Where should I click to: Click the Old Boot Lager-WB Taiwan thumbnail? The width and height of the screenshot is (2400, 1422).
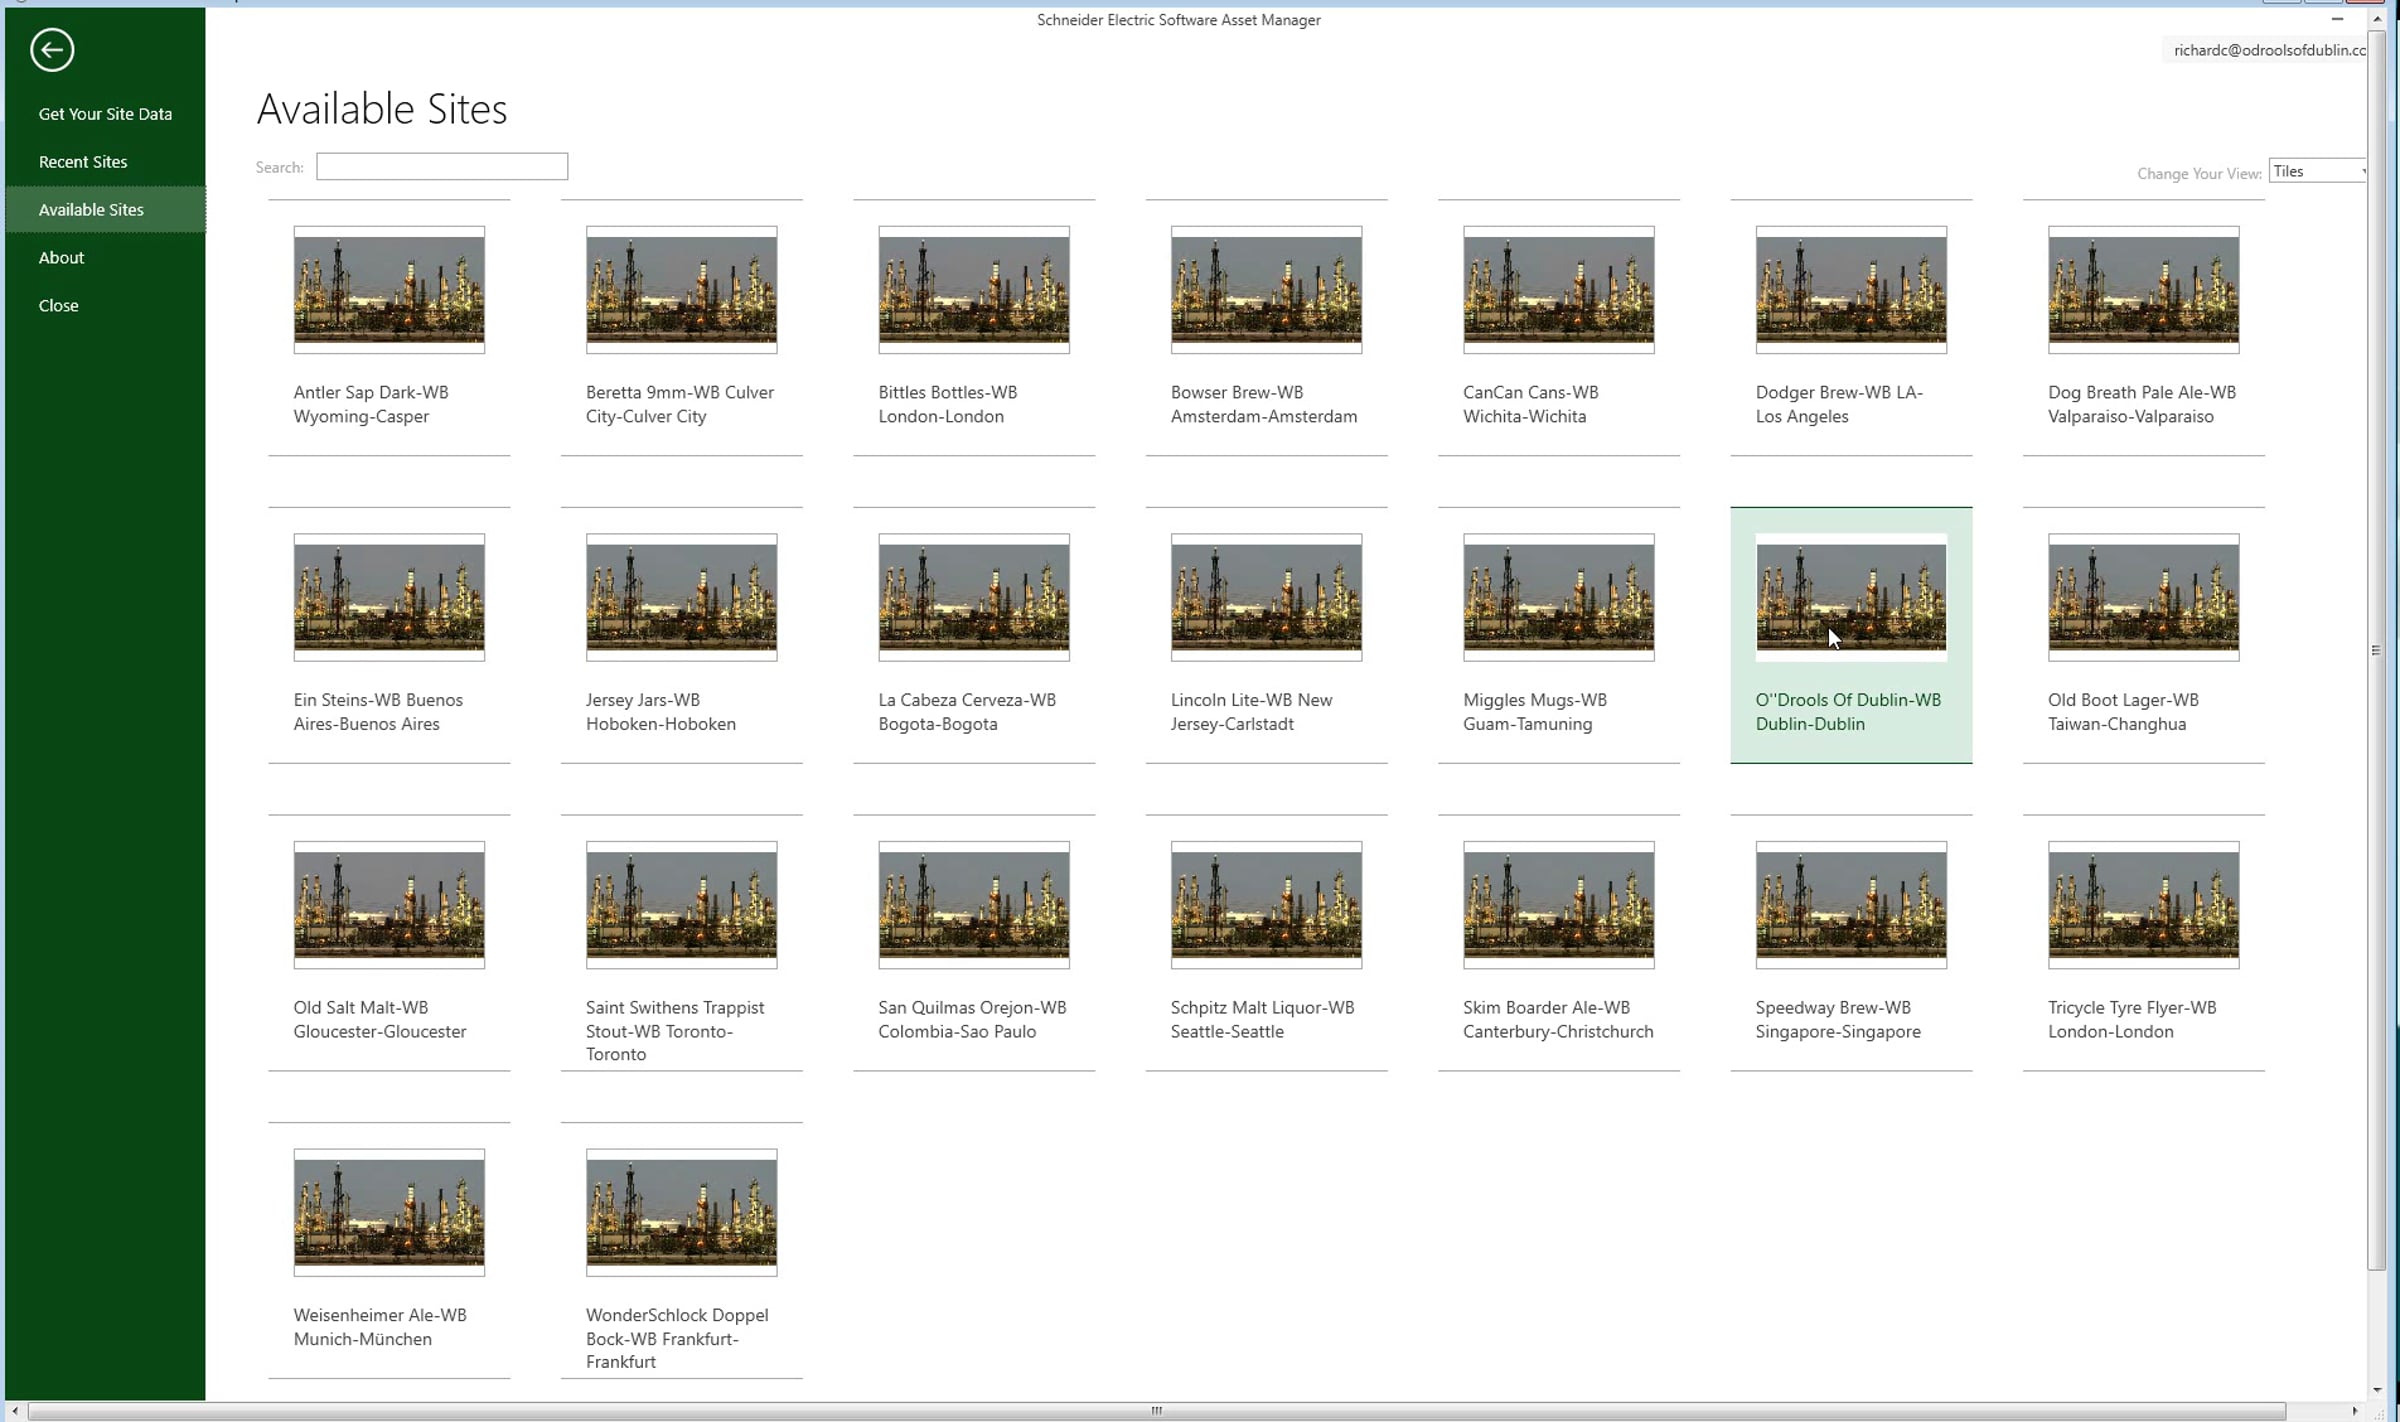pyautogui.click(x=2143, y=598)
